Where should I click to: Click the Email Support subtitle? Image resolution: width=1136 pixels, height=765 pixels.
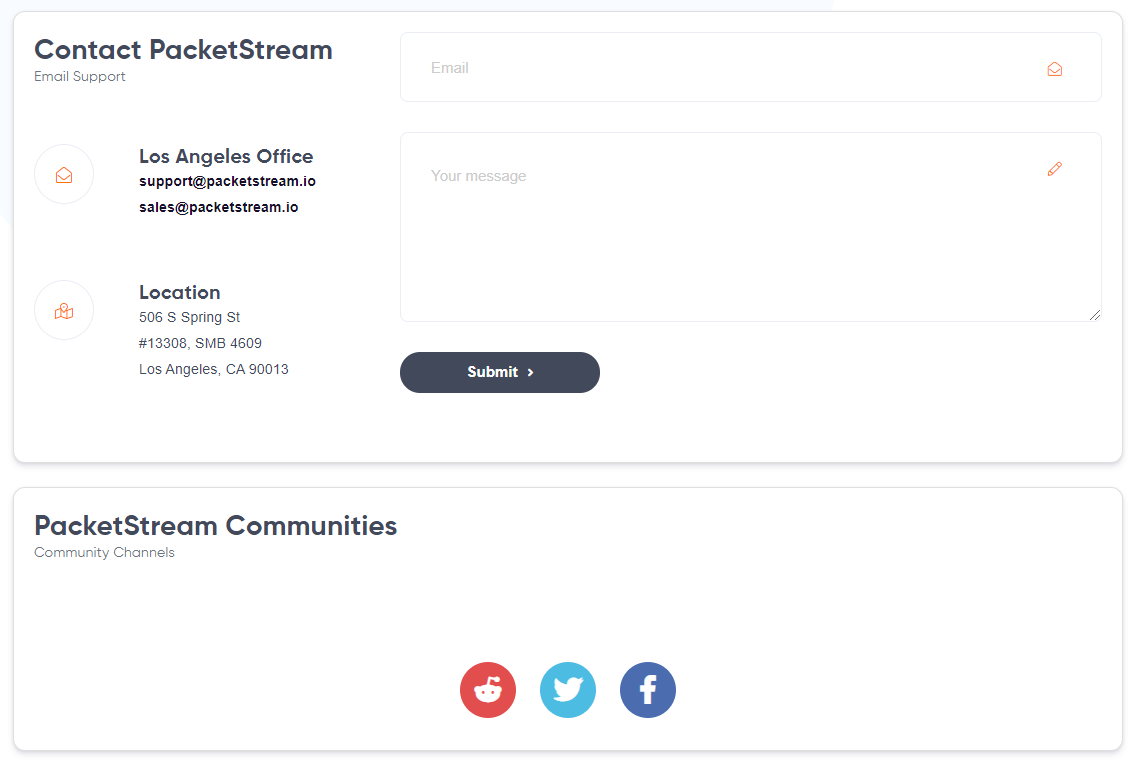click(80, 76)
